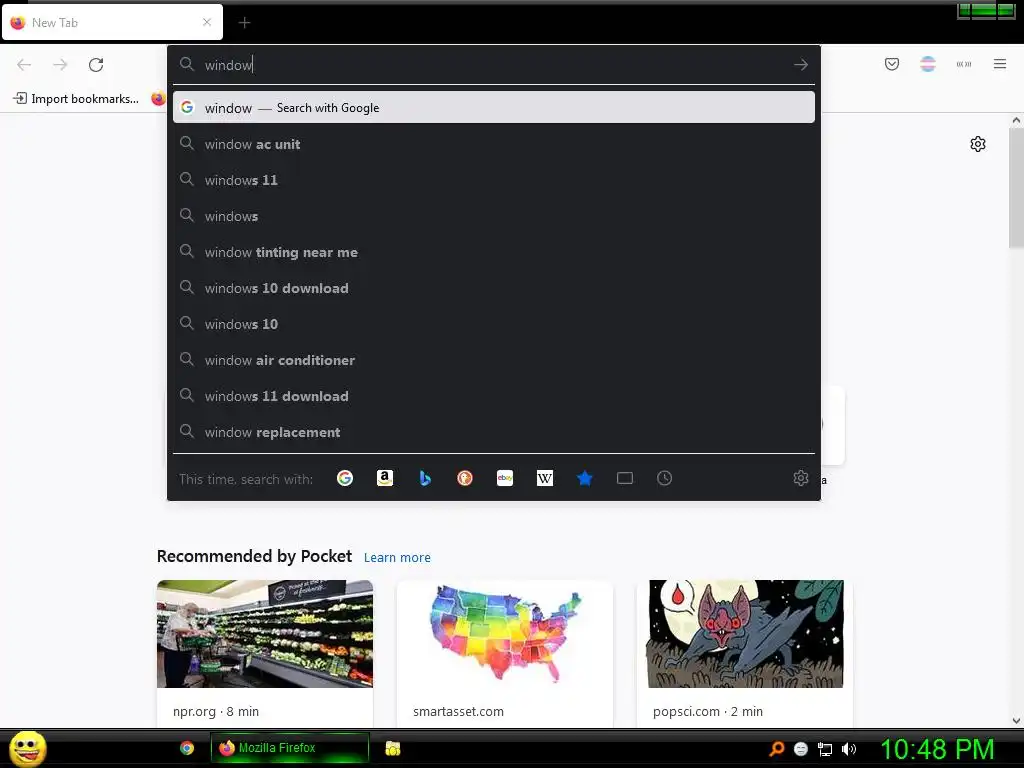Open the striped Firefox account avatar

point(927,64)
